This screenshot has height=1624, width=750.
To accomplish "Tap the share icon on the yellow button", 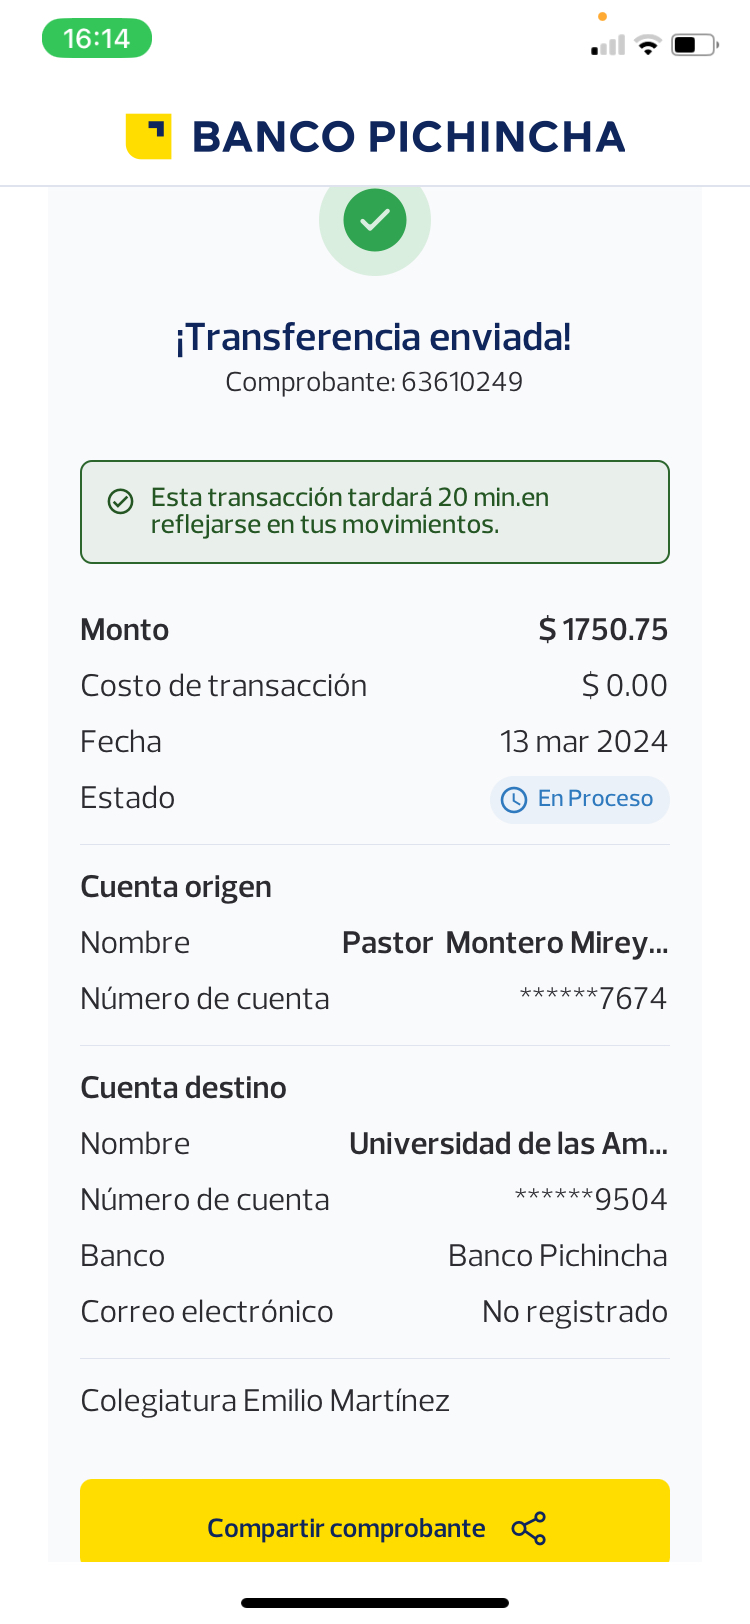I will (x=529, y=1528).
